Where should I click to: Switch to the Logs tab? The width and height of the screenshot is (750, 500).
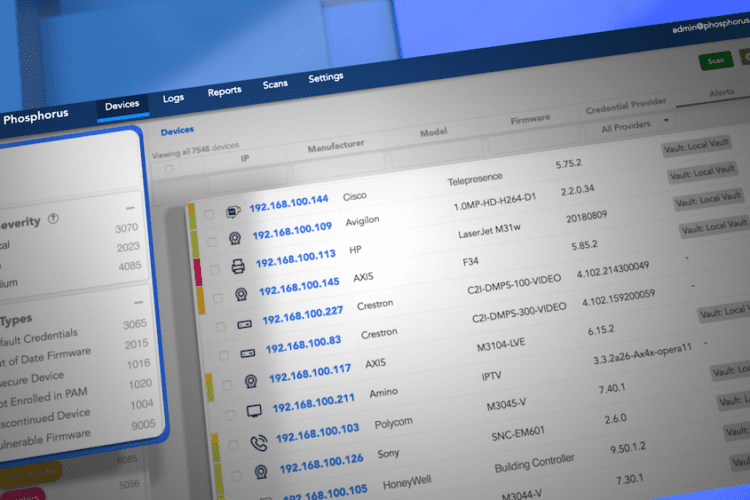[173, 98]
